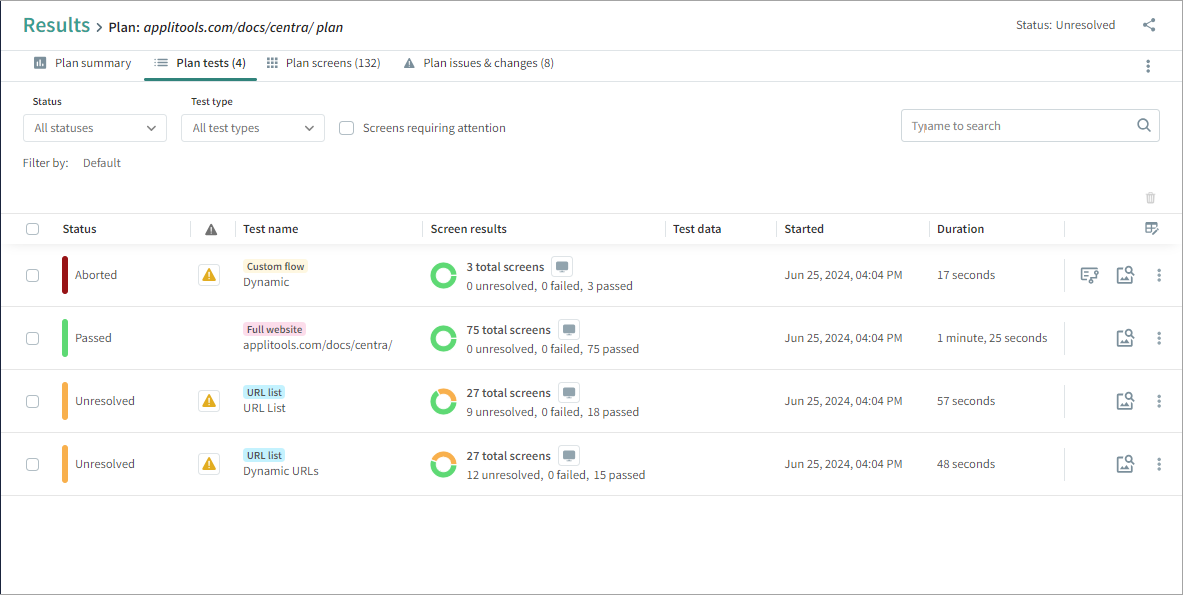Sort by the Started column header

[x=804, y=229]
